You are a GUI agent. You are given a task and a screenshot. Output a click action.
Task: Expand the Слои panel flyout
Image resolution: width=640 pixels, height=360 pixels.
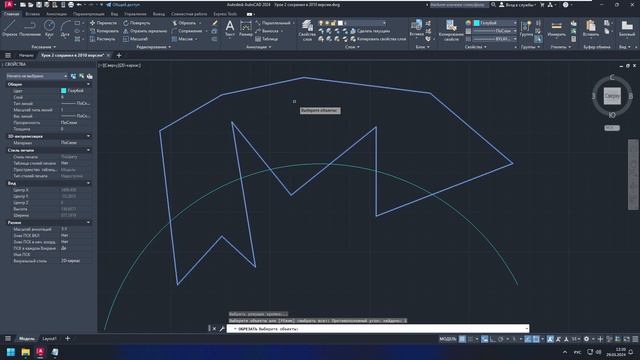[352, 47]
